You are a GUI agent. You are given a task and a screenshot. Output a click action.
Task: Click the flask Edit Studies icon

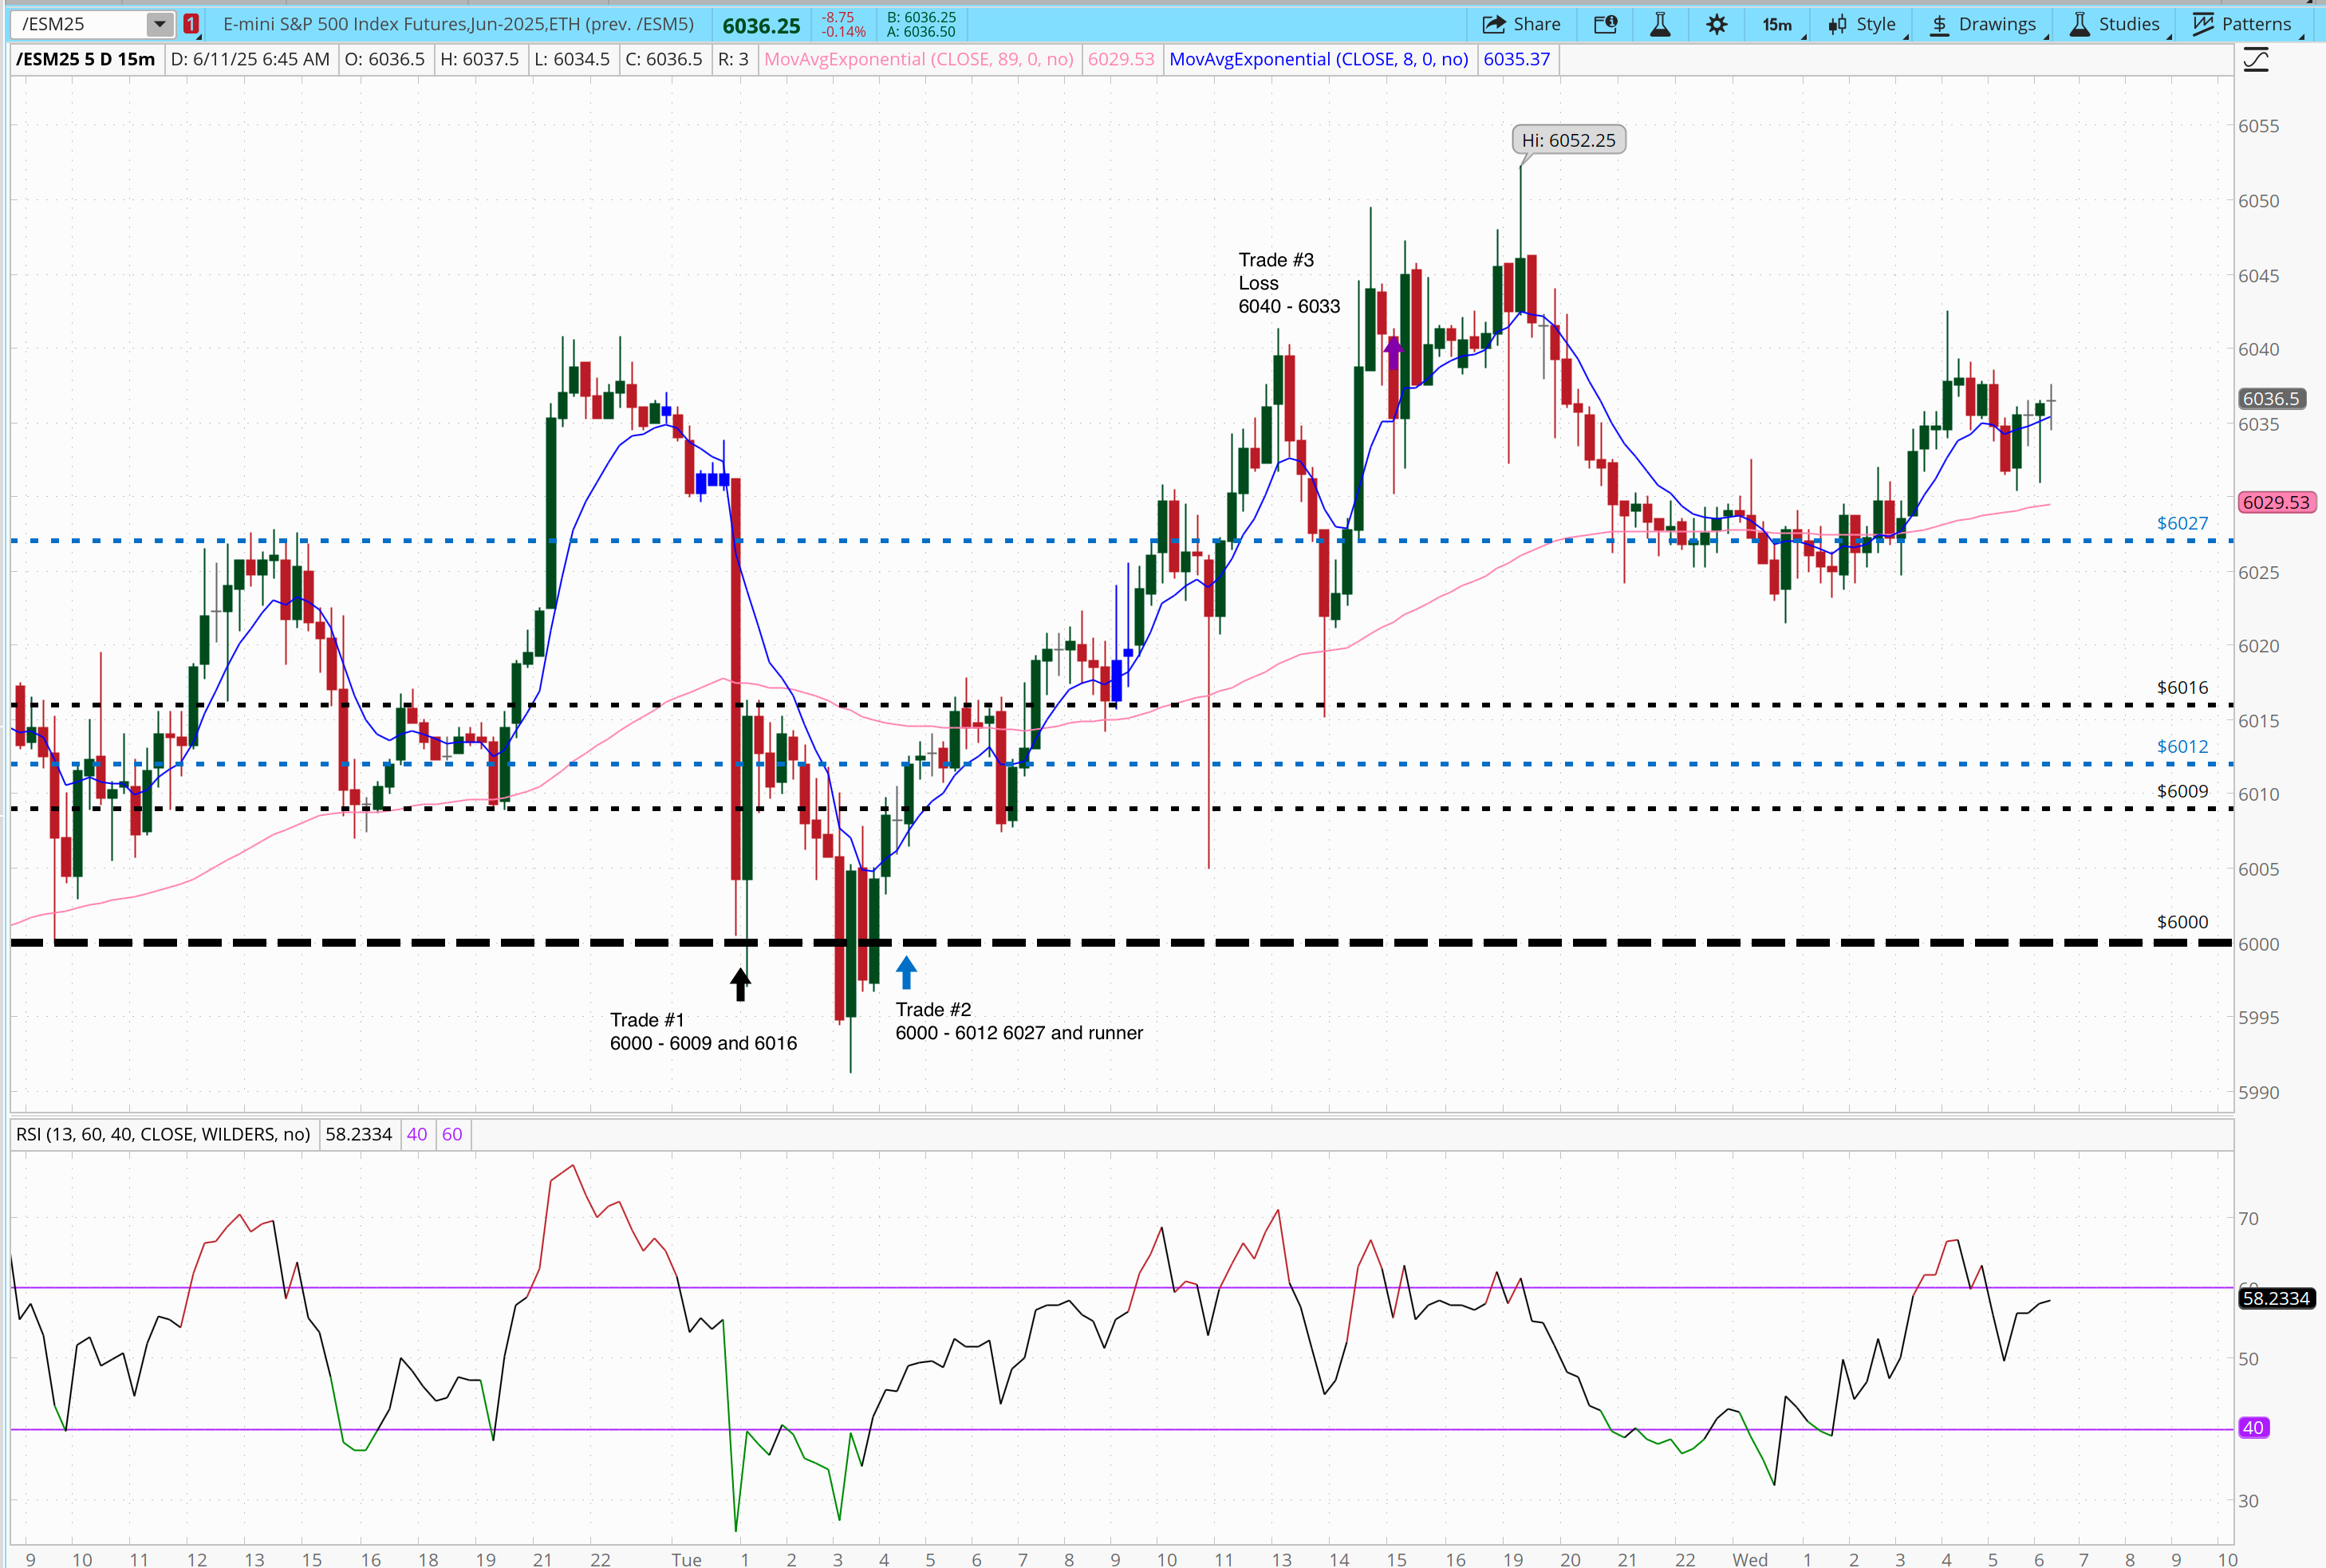tap(1660, 24)
